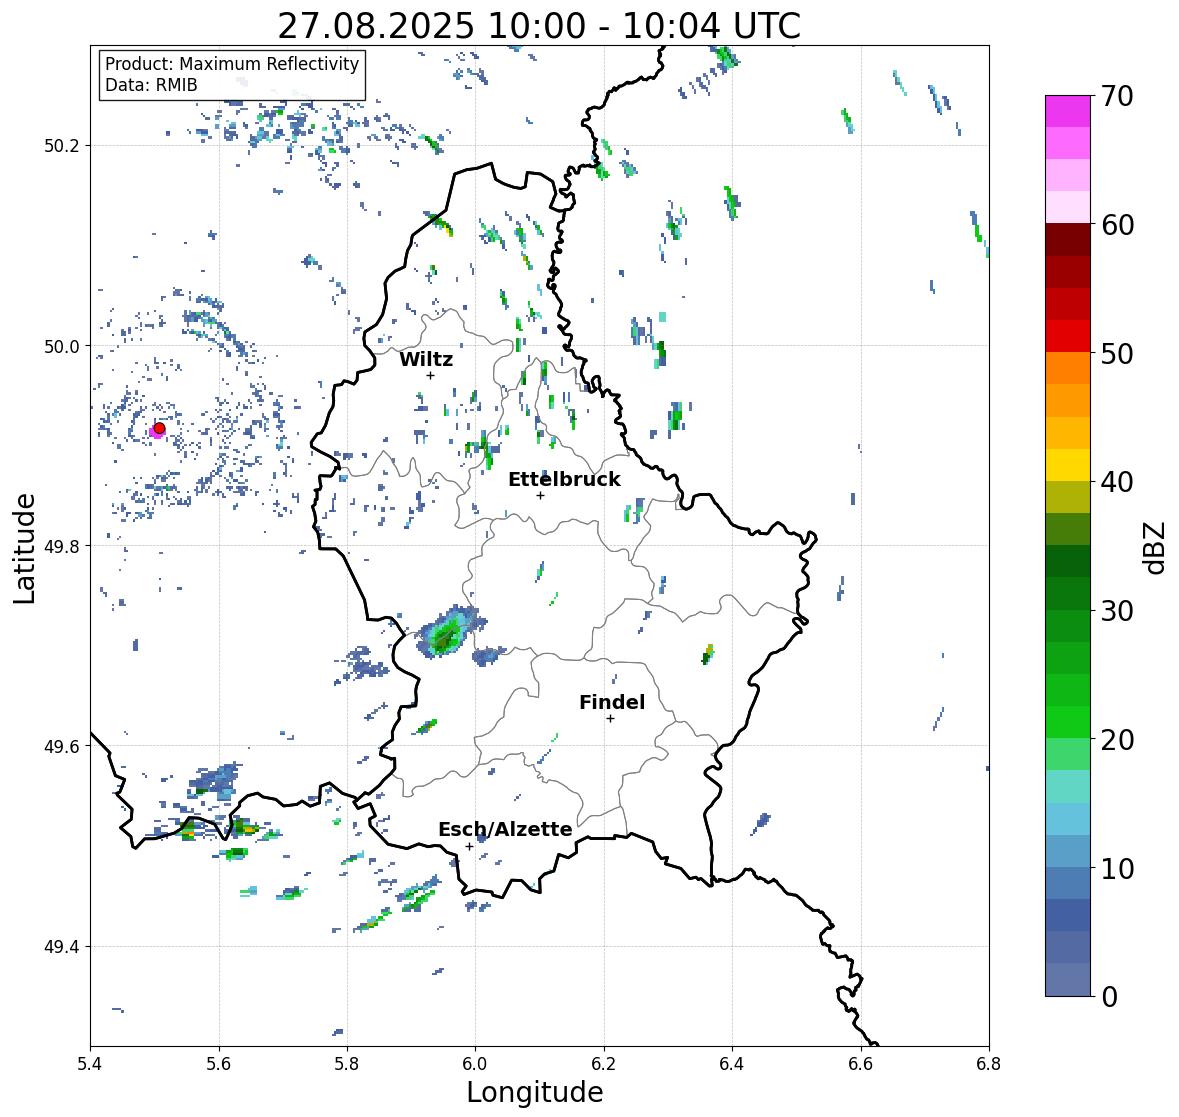Click the title '27.08.2025 10:00 - 10:04 UTC'
Viewport: 1179px width, 1117px height.
[539, 26]
